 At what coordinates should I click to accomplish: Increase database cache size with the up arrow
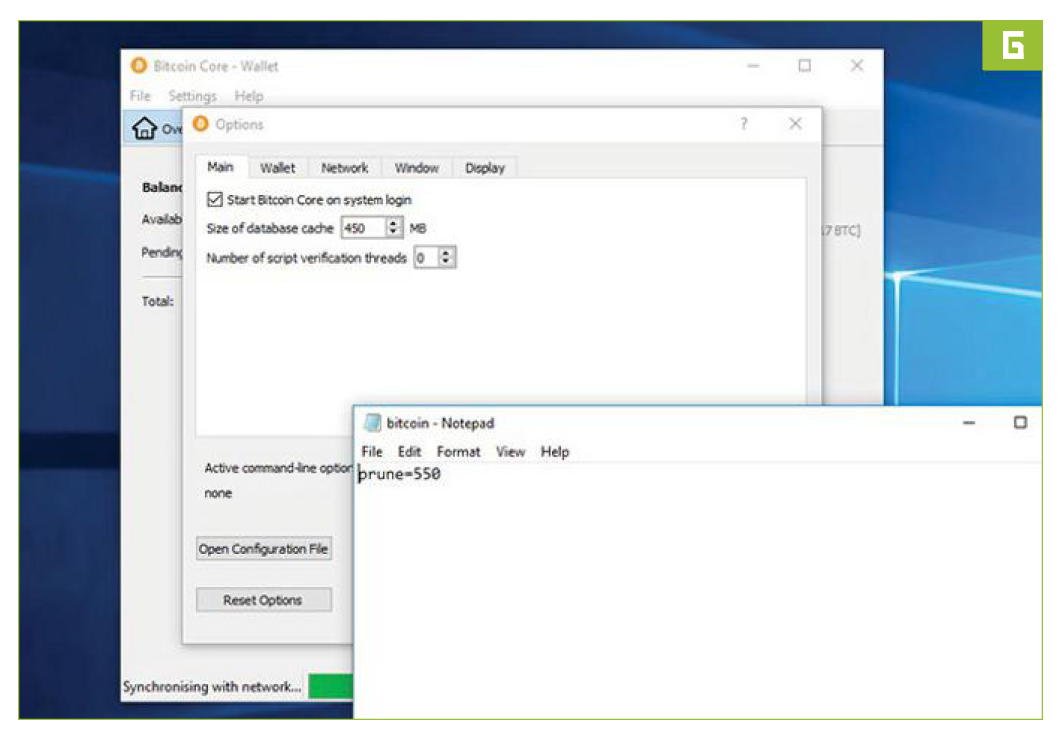click(393, 223)
